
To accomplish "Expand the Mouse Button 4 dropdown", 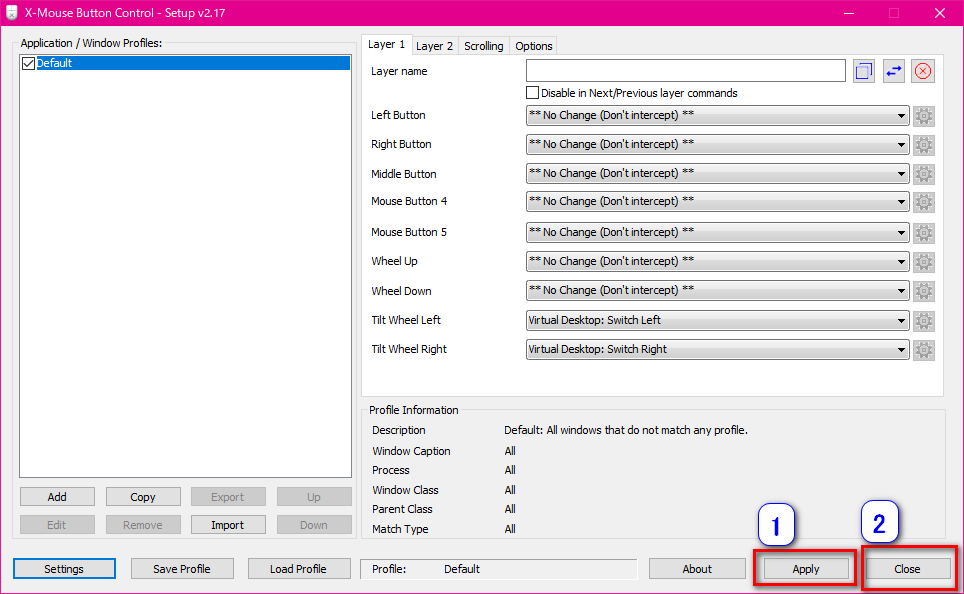I will [716, 202].
